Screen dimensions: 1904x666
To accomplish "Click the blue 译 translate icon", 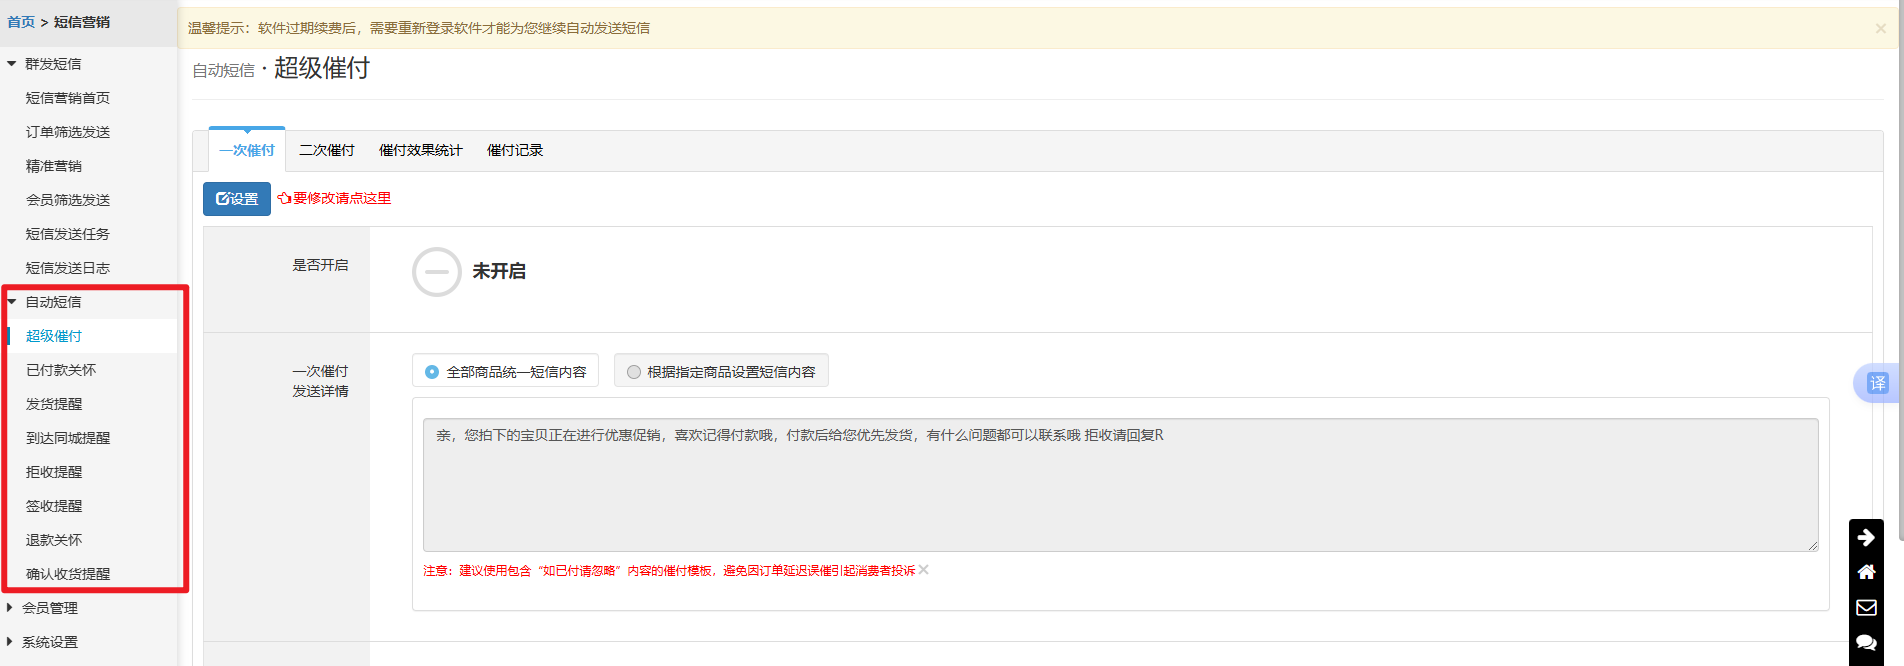I will pyautogui.click(x=1877, y=383).
